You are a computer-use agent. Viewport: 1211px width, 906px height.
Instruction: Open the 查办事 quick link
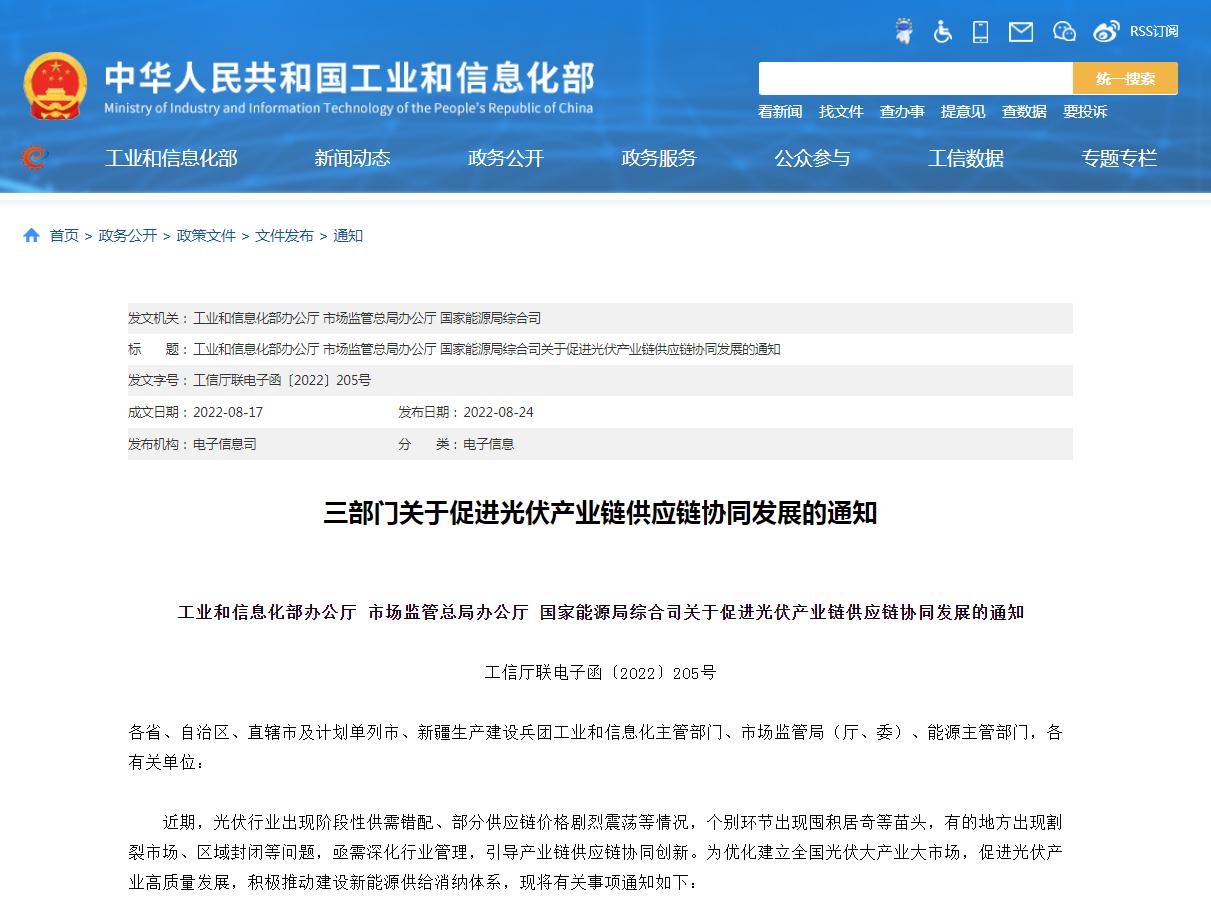click(902, 112)
